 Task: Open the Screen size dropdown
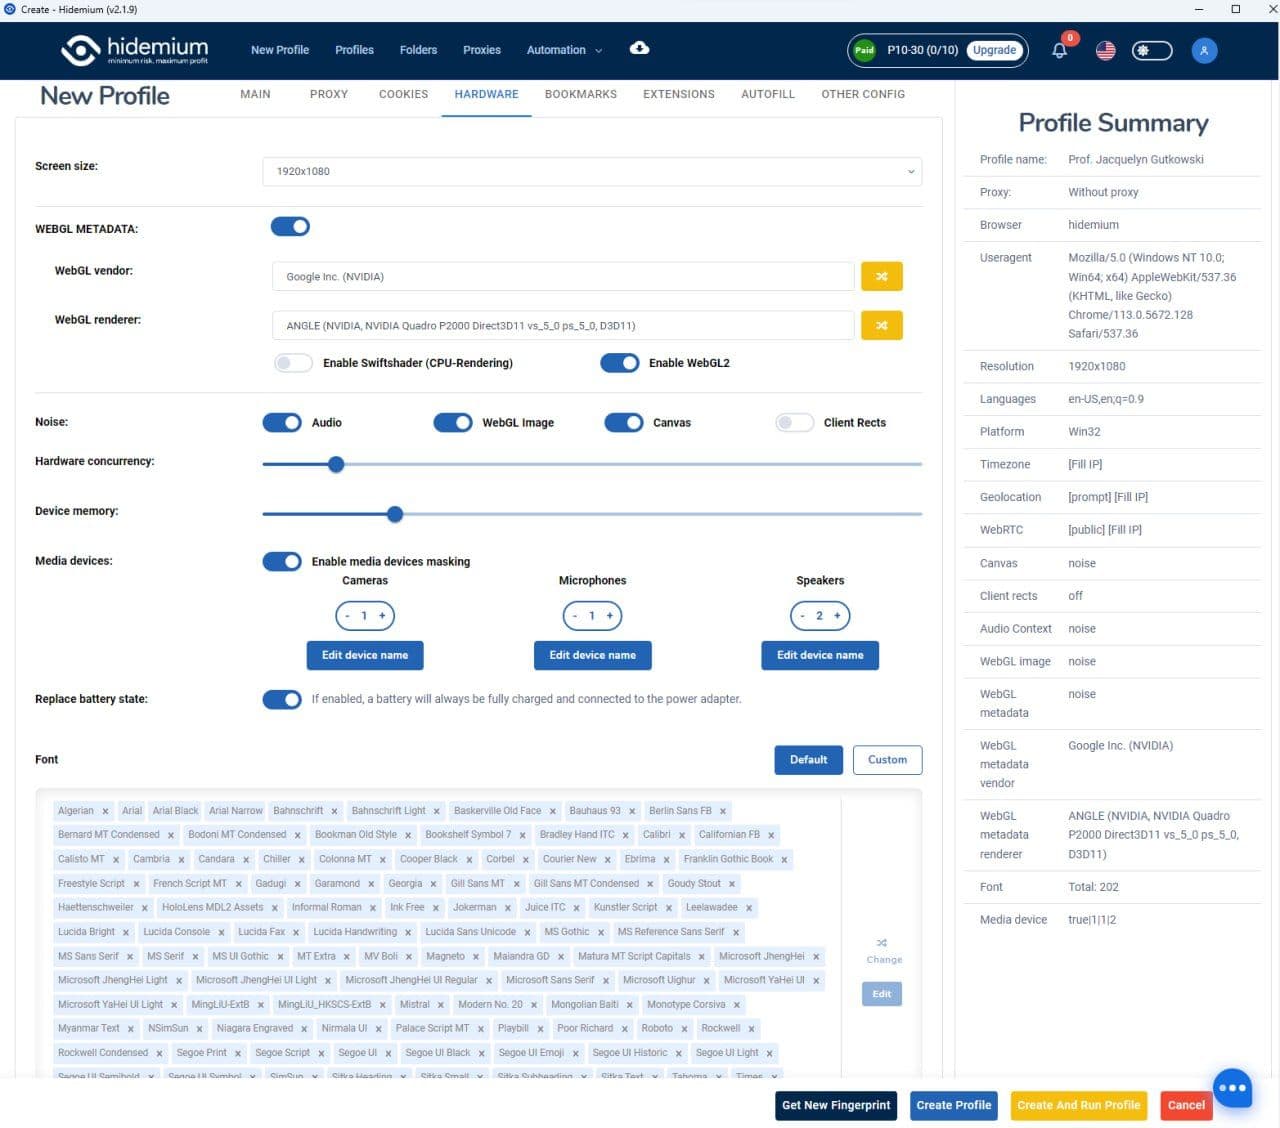click(x=592, y=171)
